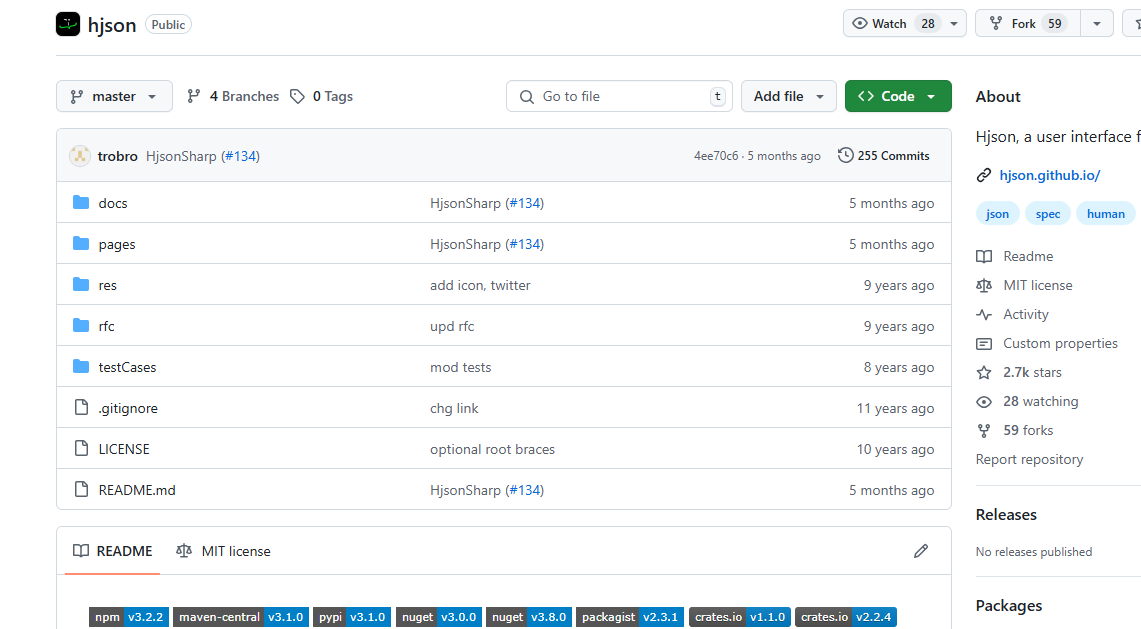Open the hjson.github.io/ website link
Viewport: 1141px width, 629px height.
coord(1049,175)
